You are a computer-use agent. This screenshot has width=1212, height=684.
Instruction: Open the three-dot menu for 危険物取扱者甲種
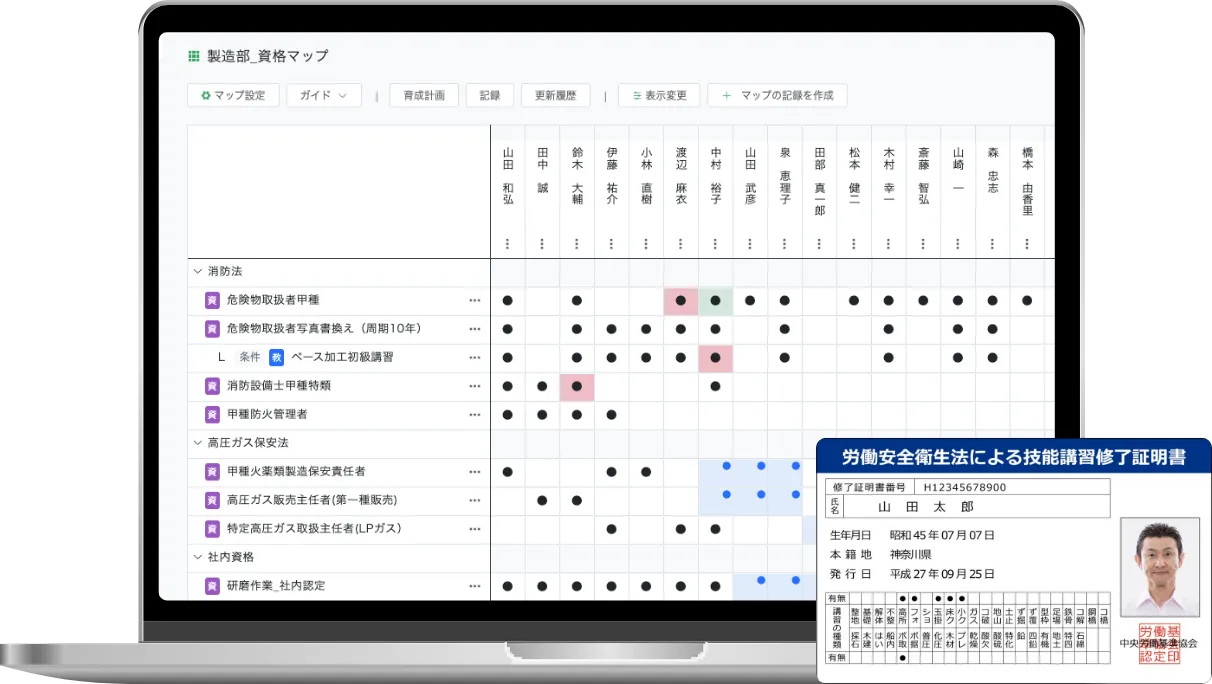pyautogui.click(x=475, y=300)
